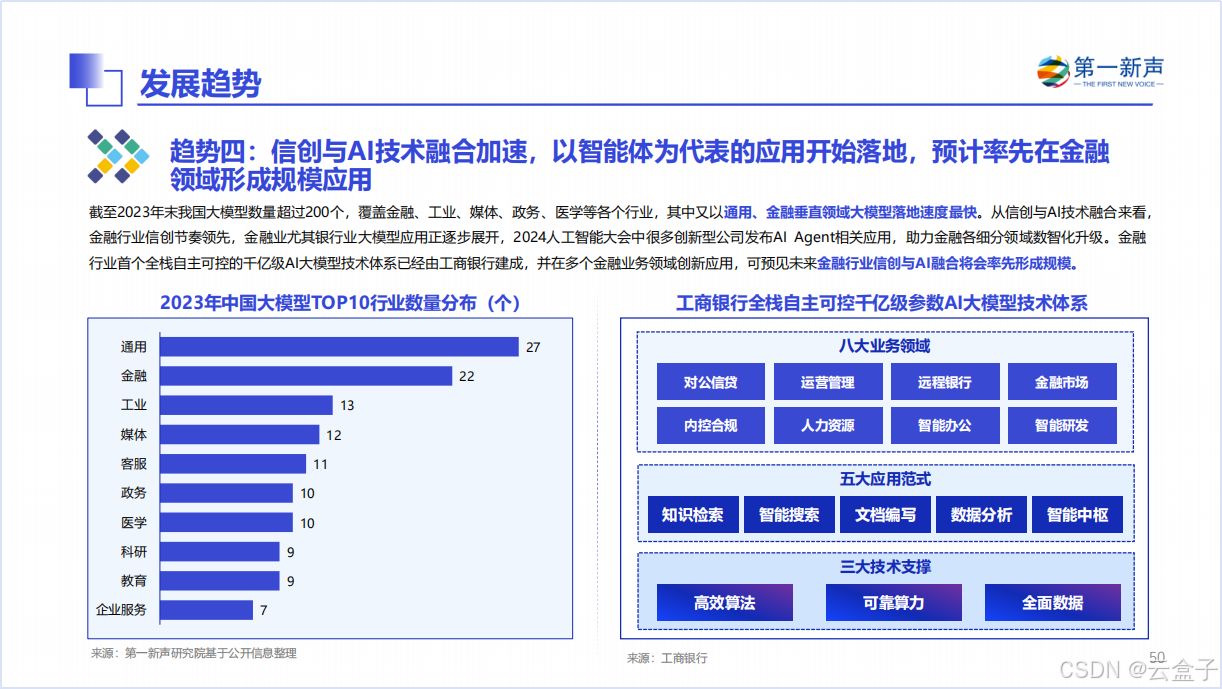Click the 智能搜索 box

click(x=789, y=515)
